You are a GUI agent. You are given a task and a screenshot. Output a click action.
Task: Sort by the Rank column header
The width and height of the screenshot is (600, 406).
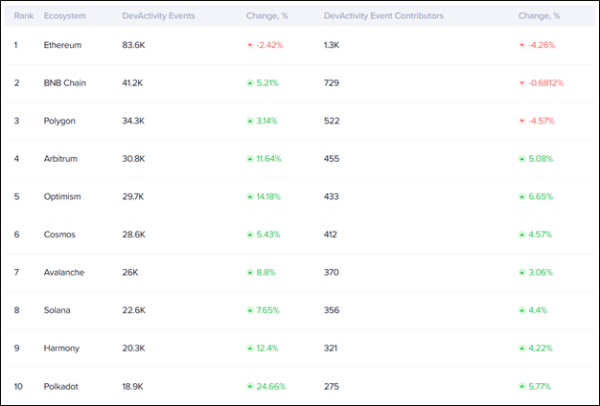tap(23, 17)
